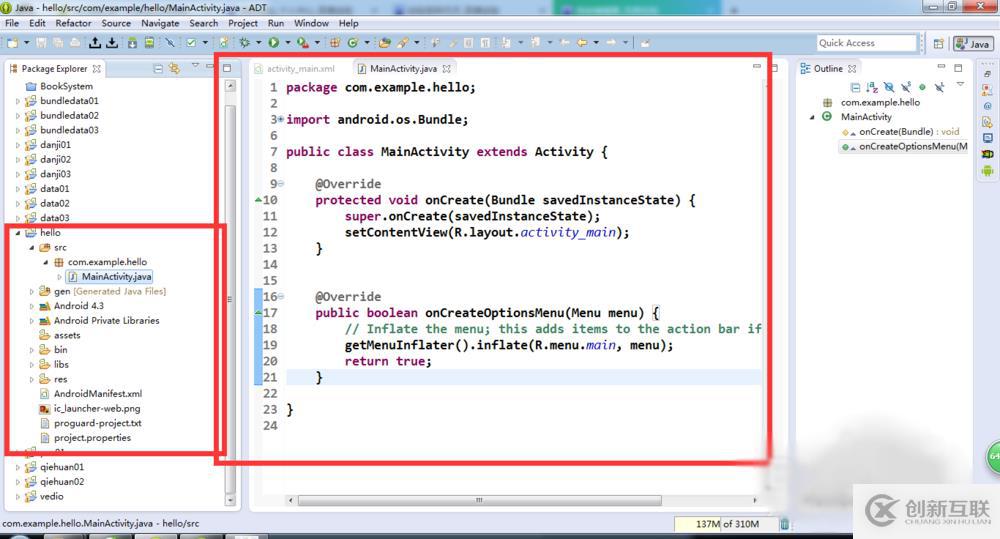Collapse the hello project node

click(x=18, y=233)
